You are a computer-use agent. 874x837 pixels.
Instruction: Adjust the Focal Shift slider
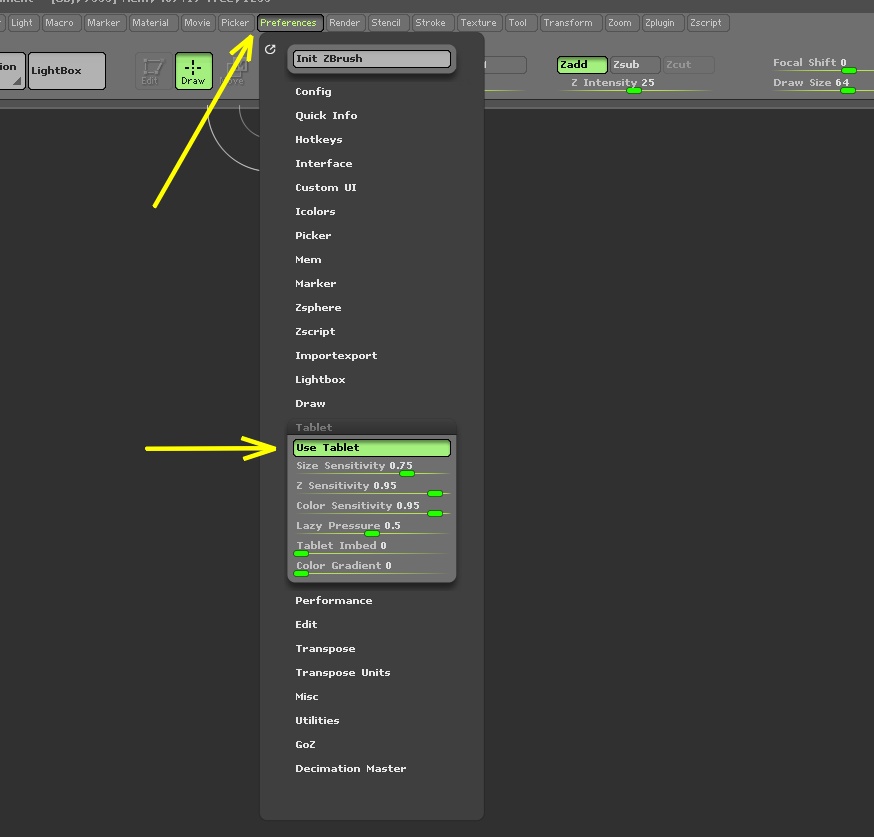click(x=823, y=65)
